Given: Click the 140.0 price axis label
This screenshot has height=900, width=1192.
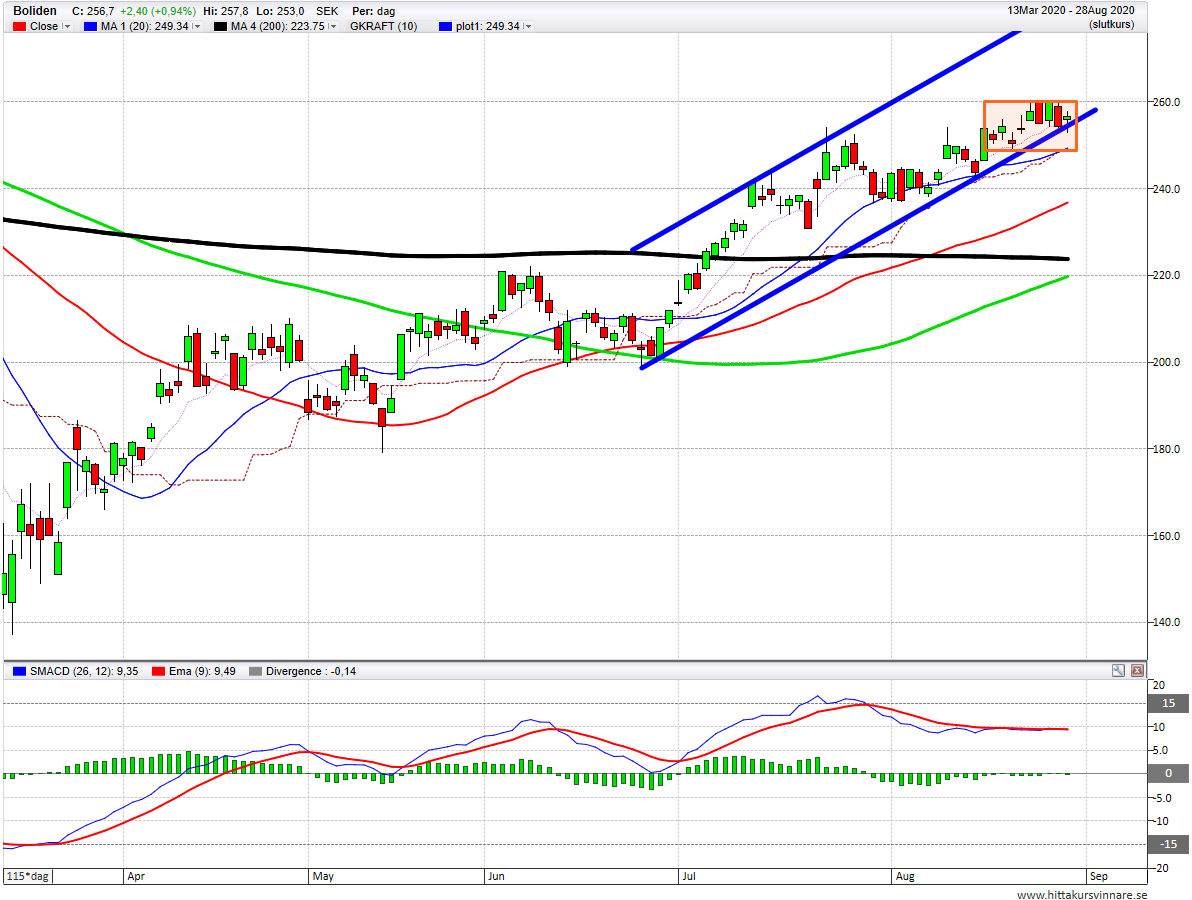Looking at the screenshot, I should tap(1166, 622).
